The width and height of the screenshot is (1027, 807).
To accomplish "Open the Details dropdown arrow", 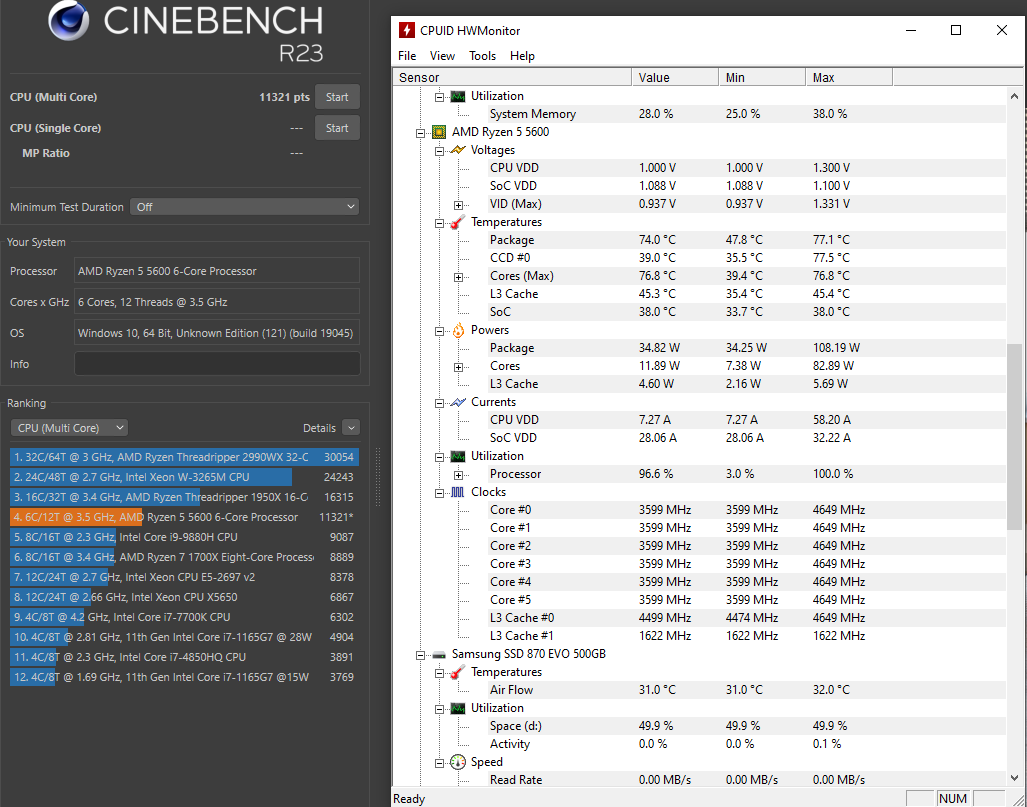I will pyautogui.click(x=351, y=428).
